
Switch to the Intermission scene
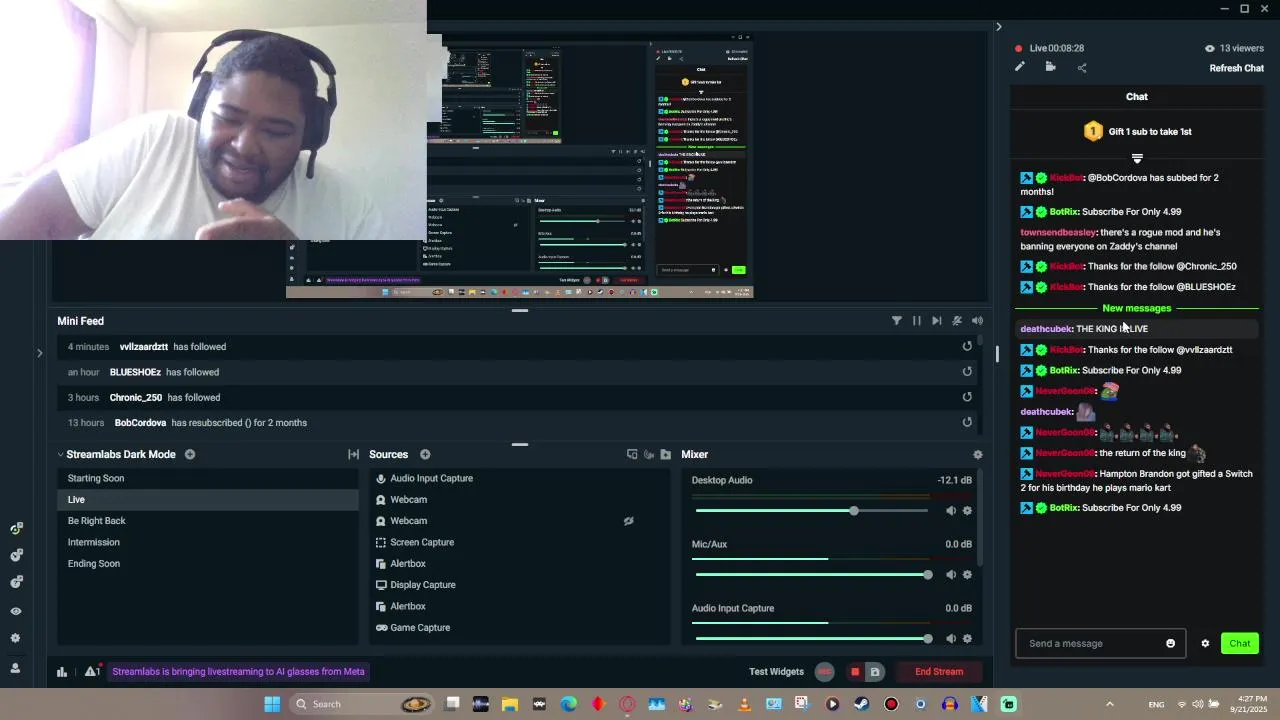pyautogui.click(x=208, y=542)
